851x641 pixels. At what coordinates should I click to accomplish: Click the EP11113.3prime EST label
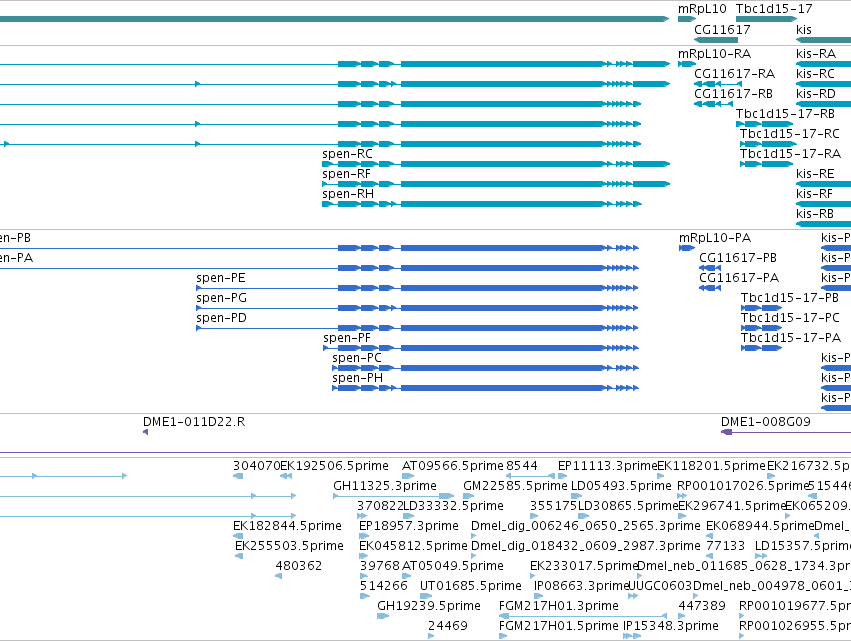[x=607, y=466]
